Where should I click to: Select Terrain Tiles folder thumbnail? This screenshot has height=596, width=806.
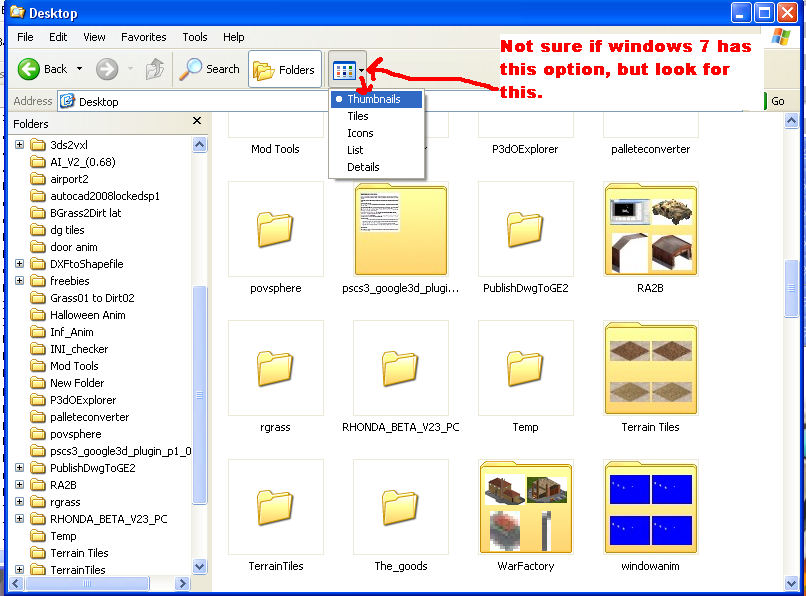(x=651, y=368)
